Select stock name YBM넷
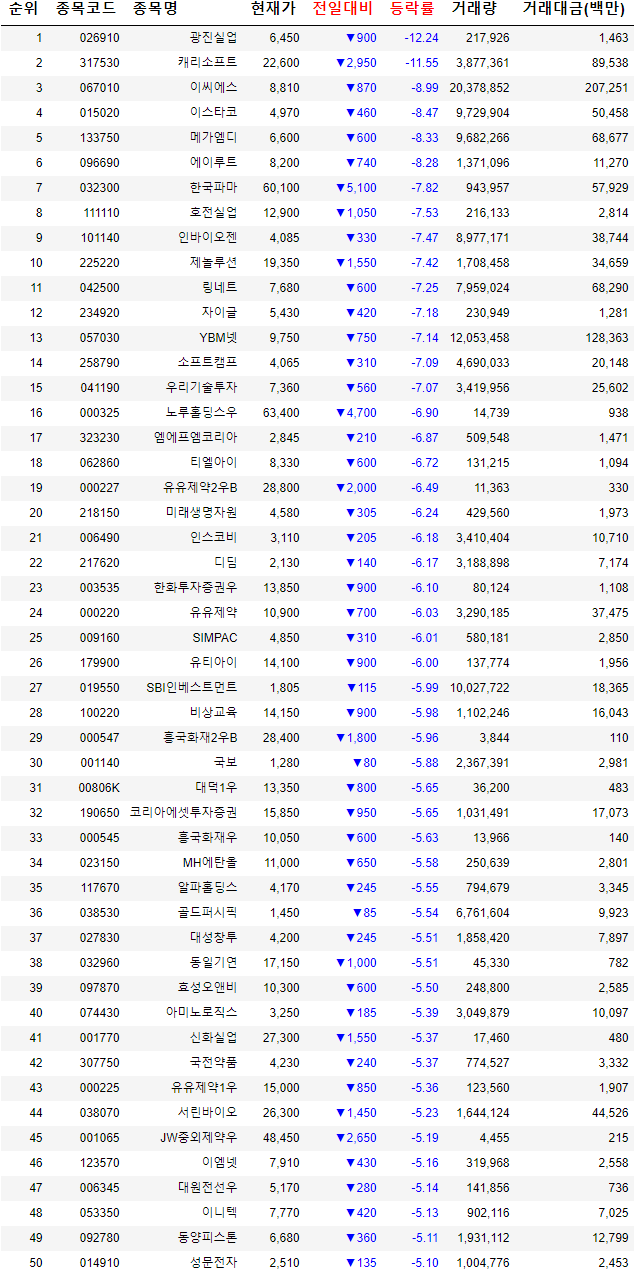635x1270 pixels. pos(216,338)
